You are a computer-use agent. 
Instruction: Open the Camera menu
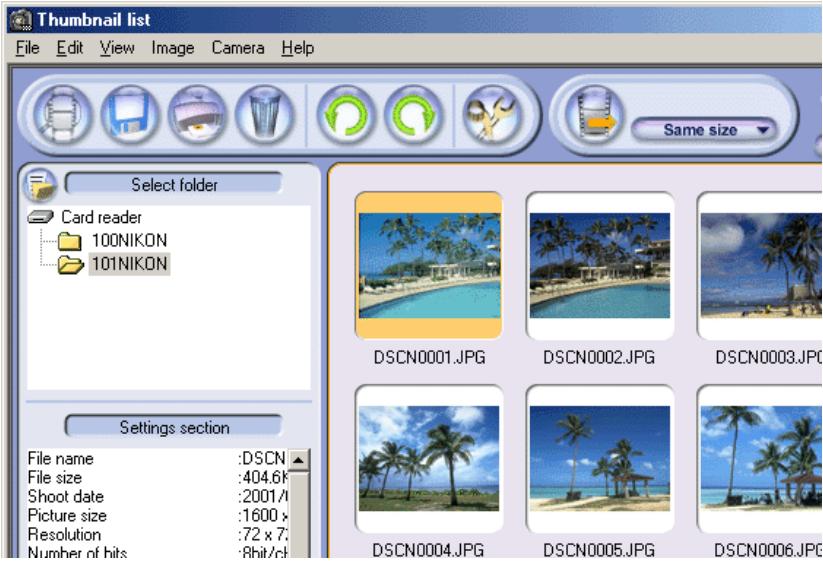238,48
